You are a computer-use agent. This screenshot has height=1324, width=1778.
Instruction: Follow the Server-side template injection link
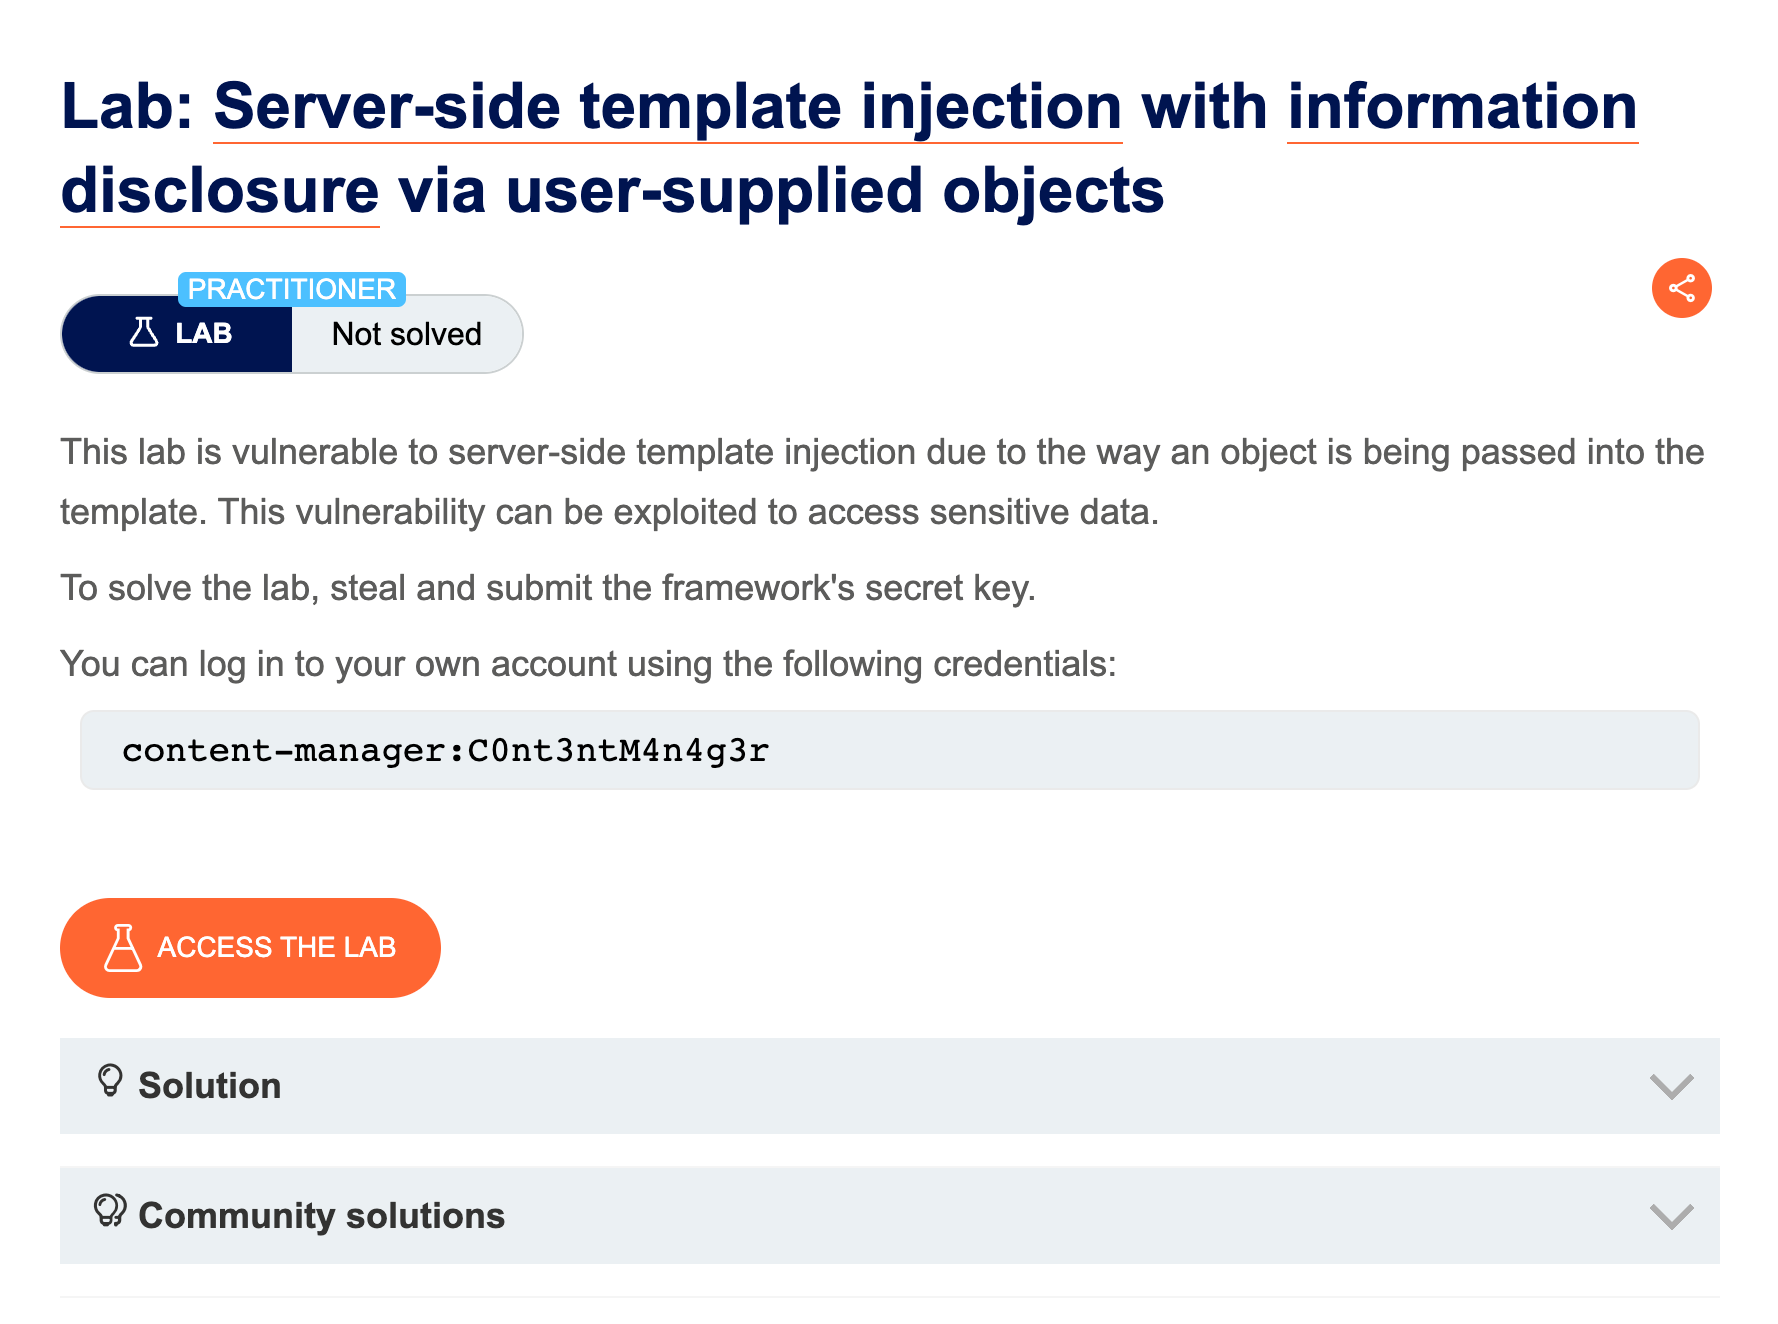[667, 106]
